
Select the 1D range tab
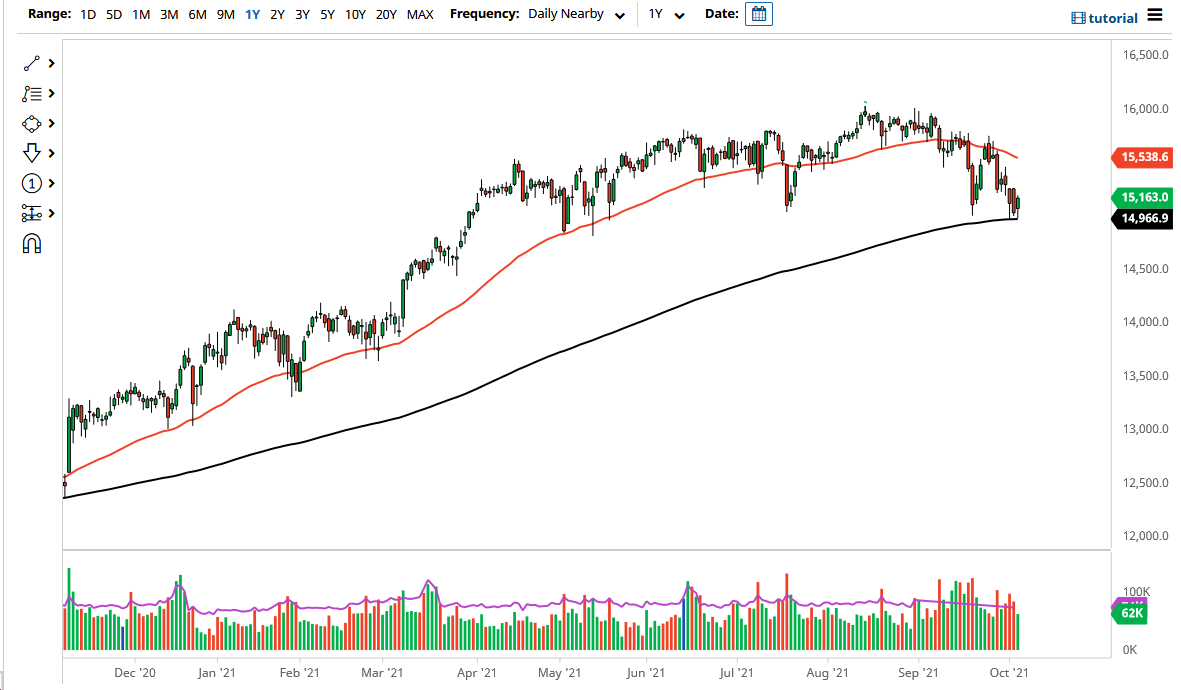coord(87,15)
